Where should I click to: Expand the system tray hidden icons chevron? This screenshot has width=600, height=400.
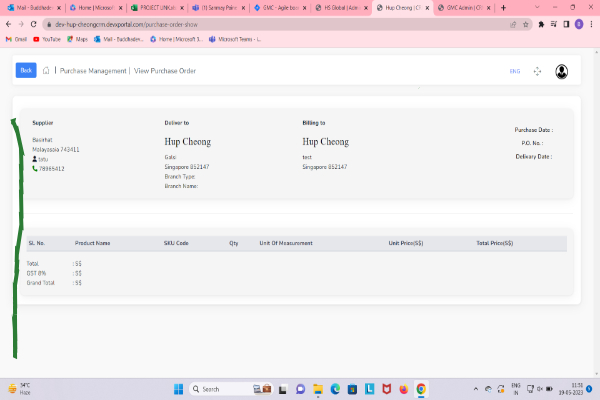(474, 388)
